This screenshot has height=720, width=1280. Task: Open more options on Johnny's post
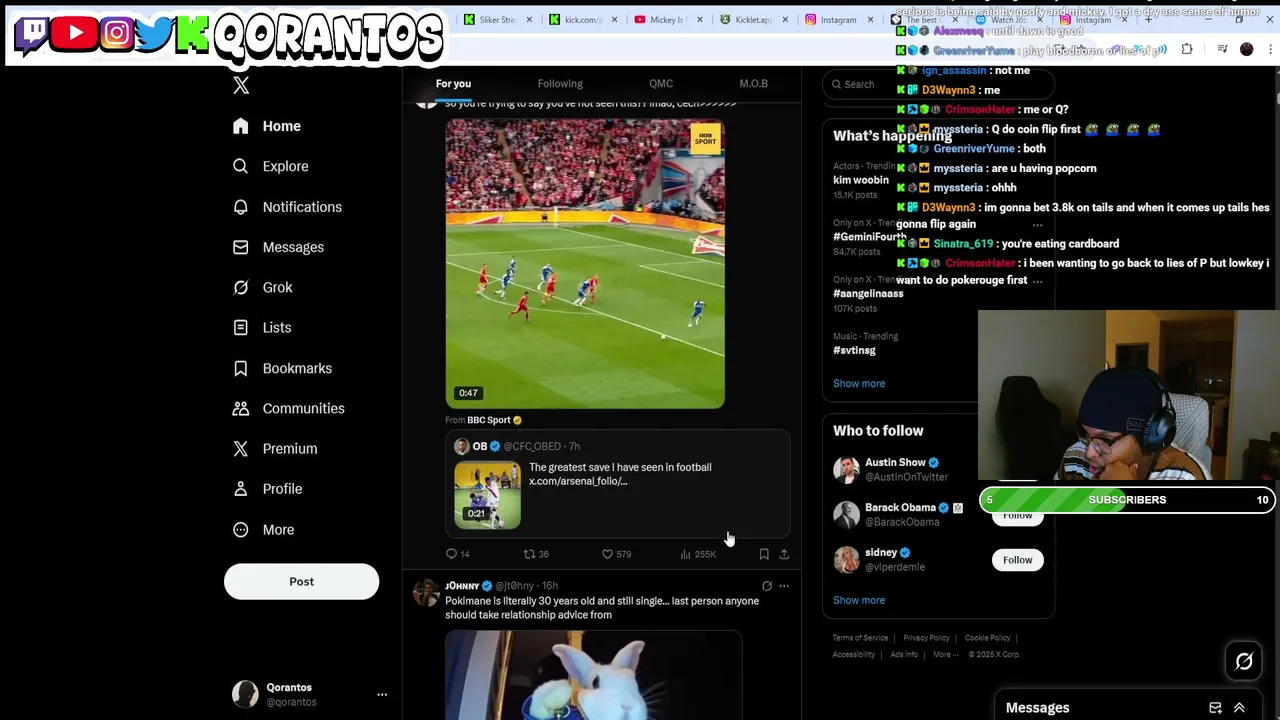tap(784, 586)
